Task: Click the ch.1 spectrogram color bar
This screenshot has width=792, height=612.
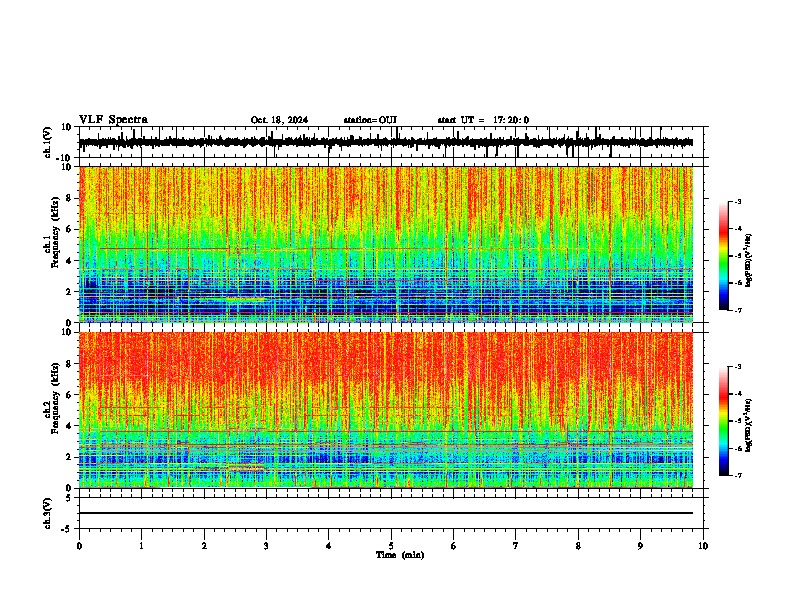Action: [724, 256]
